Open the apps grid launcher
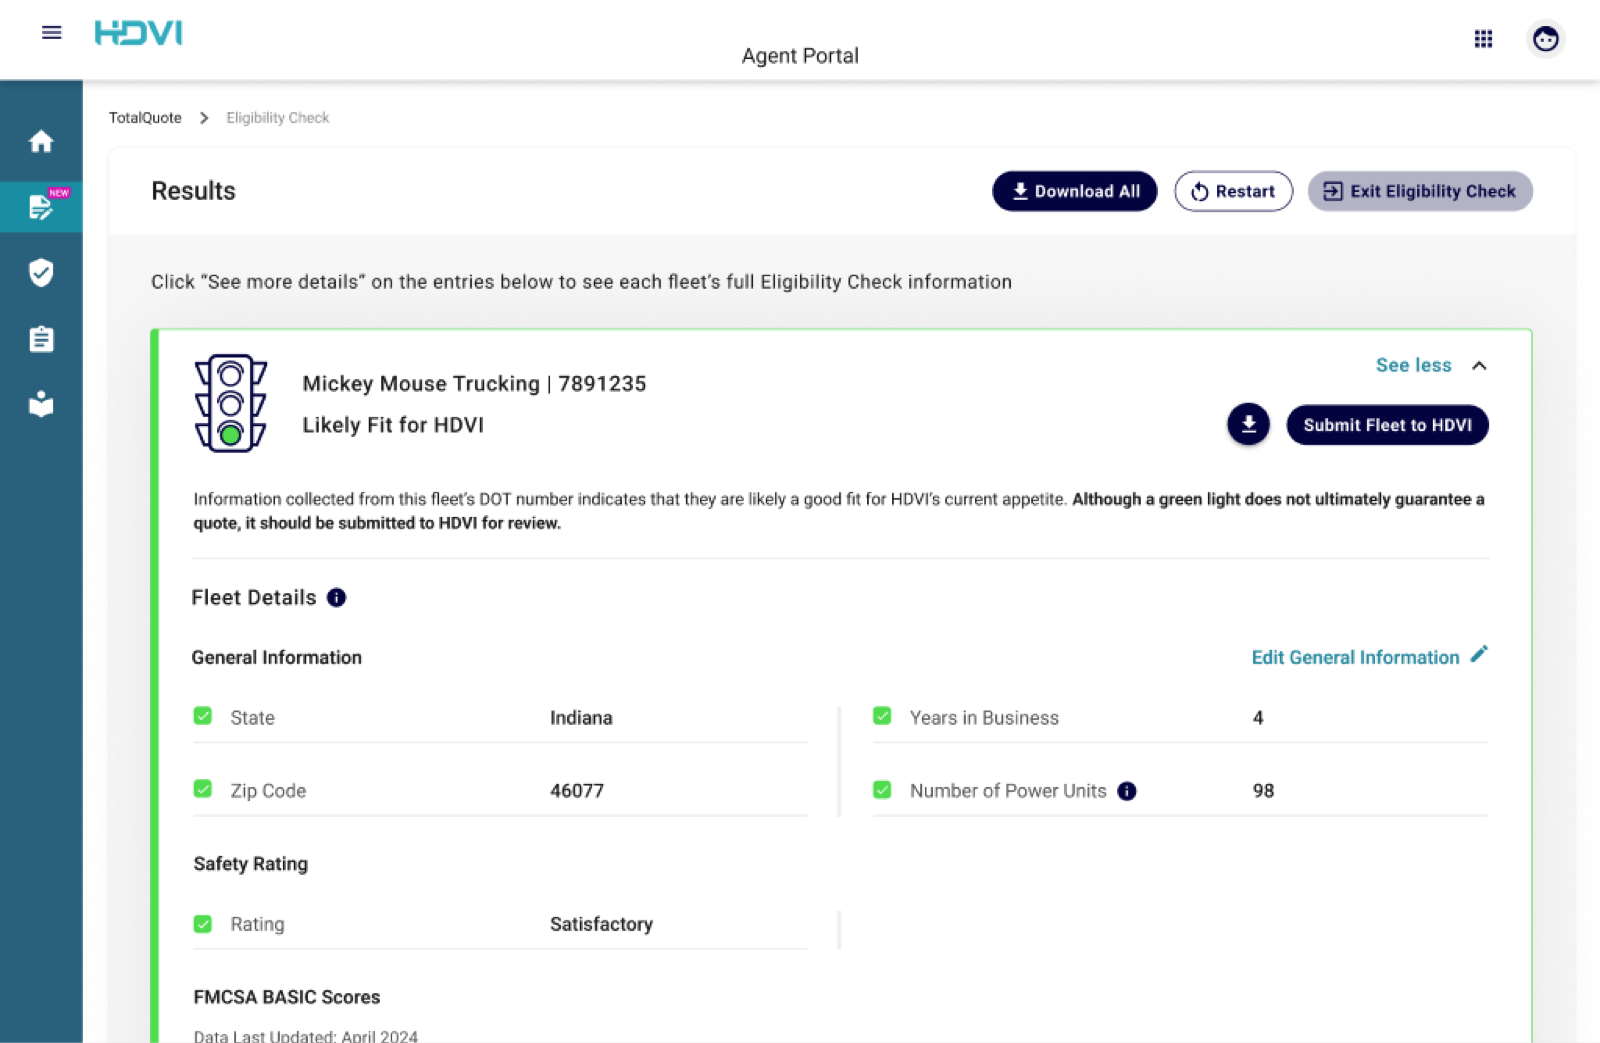This screenshot has width=1600, height=1043. 1483,39
